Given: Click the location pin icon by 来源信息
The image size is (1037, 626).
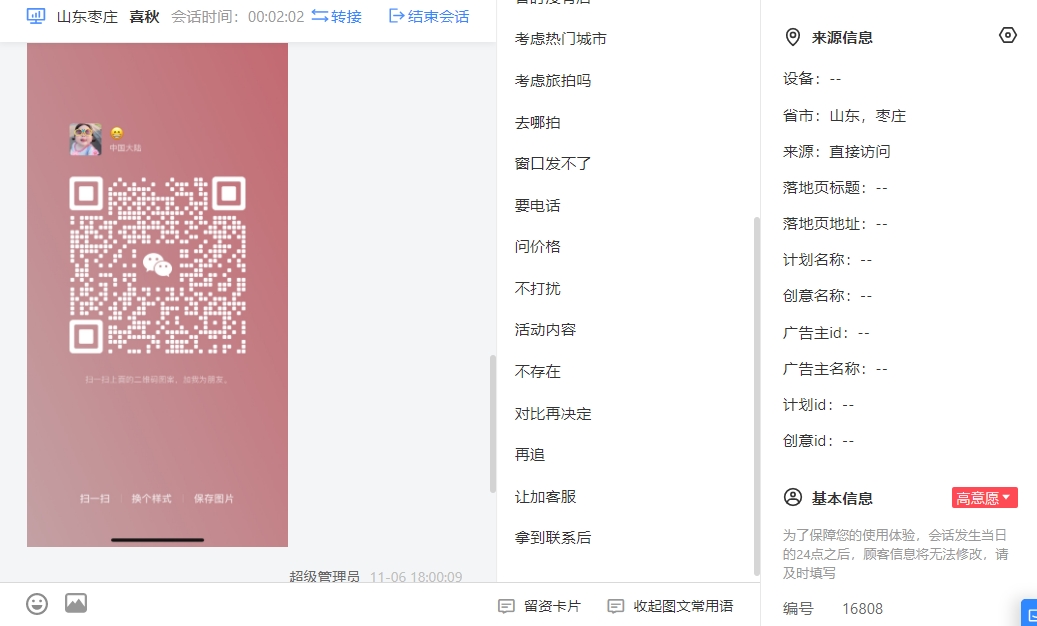Looking at the screenshot, I should point(792,37).
